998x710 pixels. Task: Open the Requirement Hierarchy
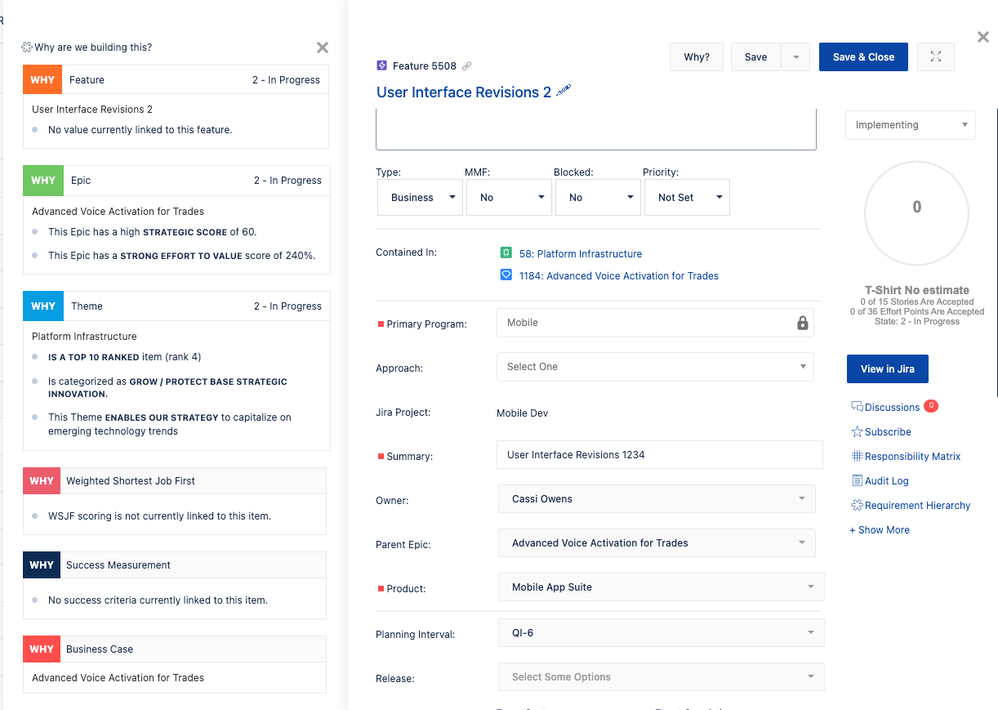tap(916, 505)
